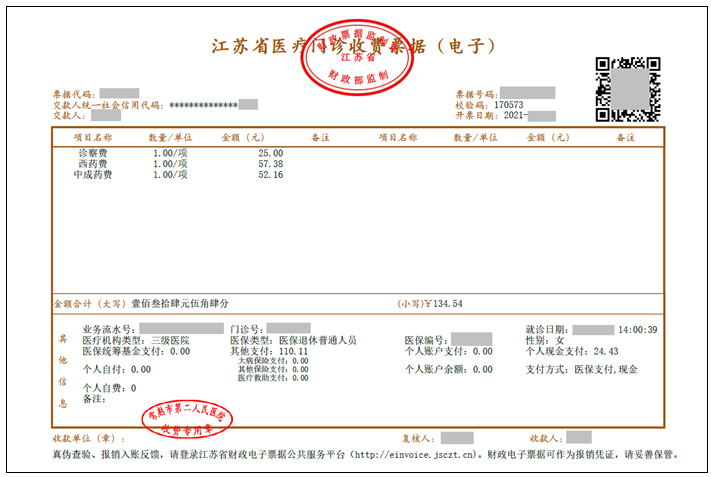711x477 pixels.
Task: Click the 开票日期 label
Action: coord(477,115)
